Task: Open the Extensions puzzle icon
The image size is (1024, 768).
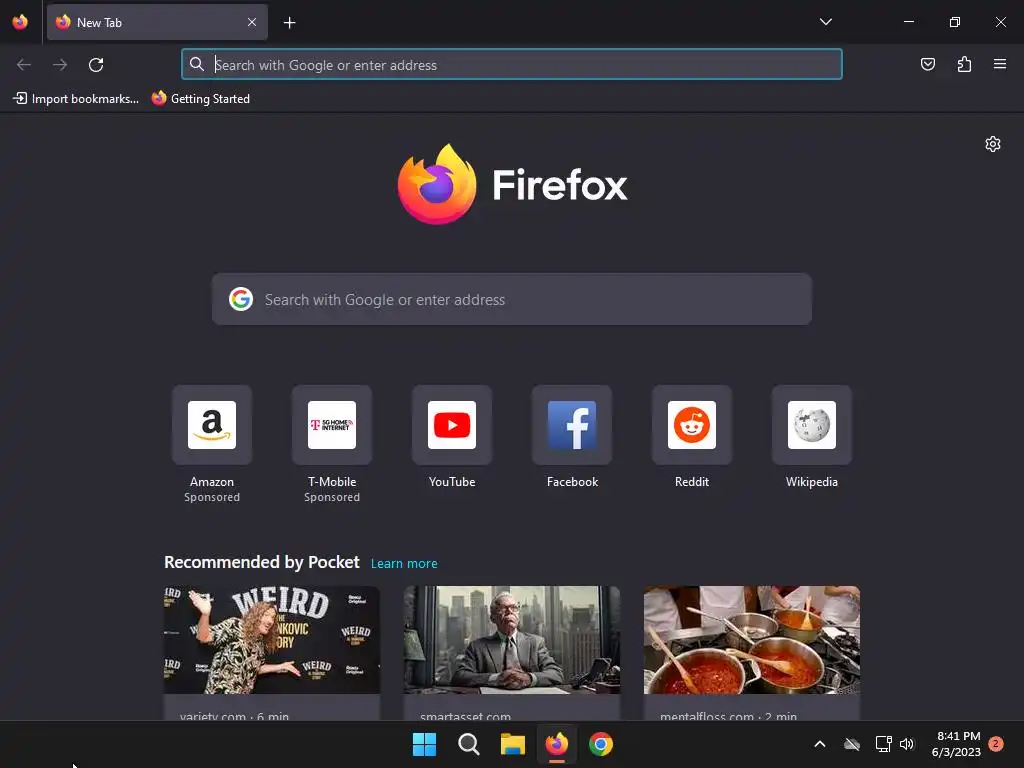Action: (x=964, y=64)
